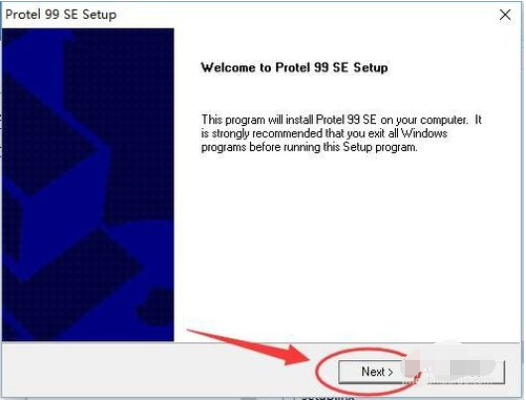Click the chevron in the Next button

click(390, 372)
